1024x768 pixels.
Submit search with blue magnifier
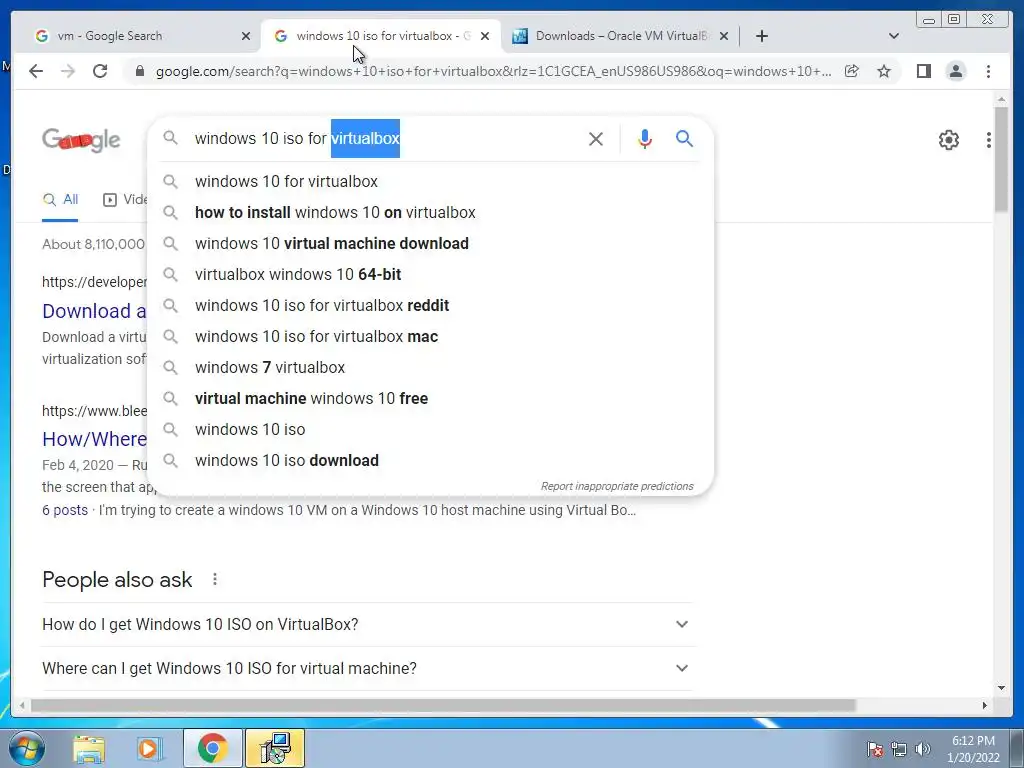[x=684, y=138]
